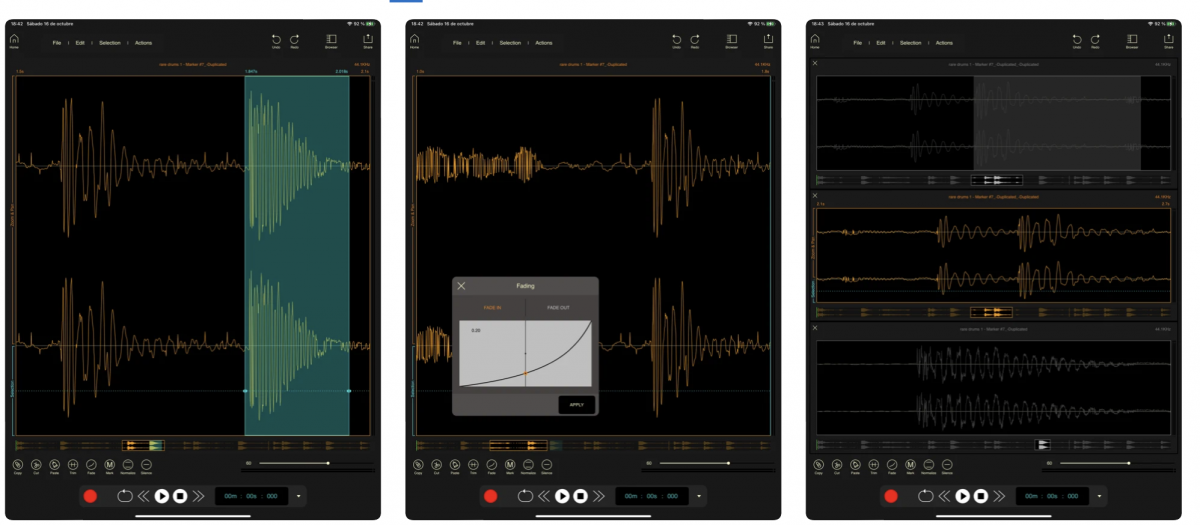Open the Selection menu in the left screenshot

tap(110, 43)
